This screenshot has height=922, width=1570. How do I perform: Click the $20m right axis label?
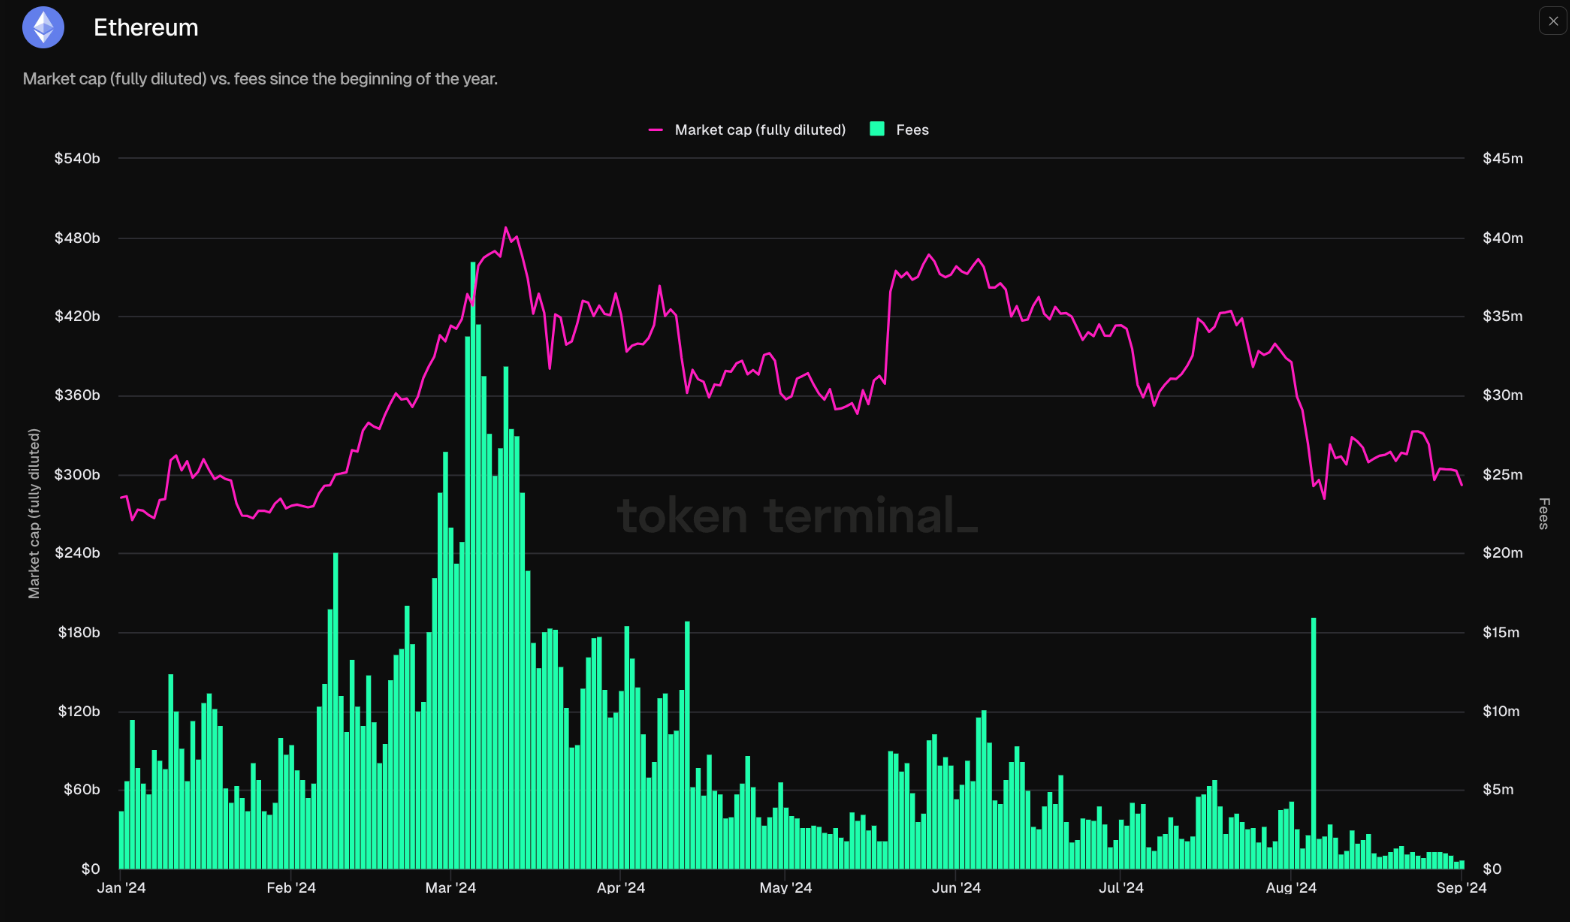(x=1503, y=553)
